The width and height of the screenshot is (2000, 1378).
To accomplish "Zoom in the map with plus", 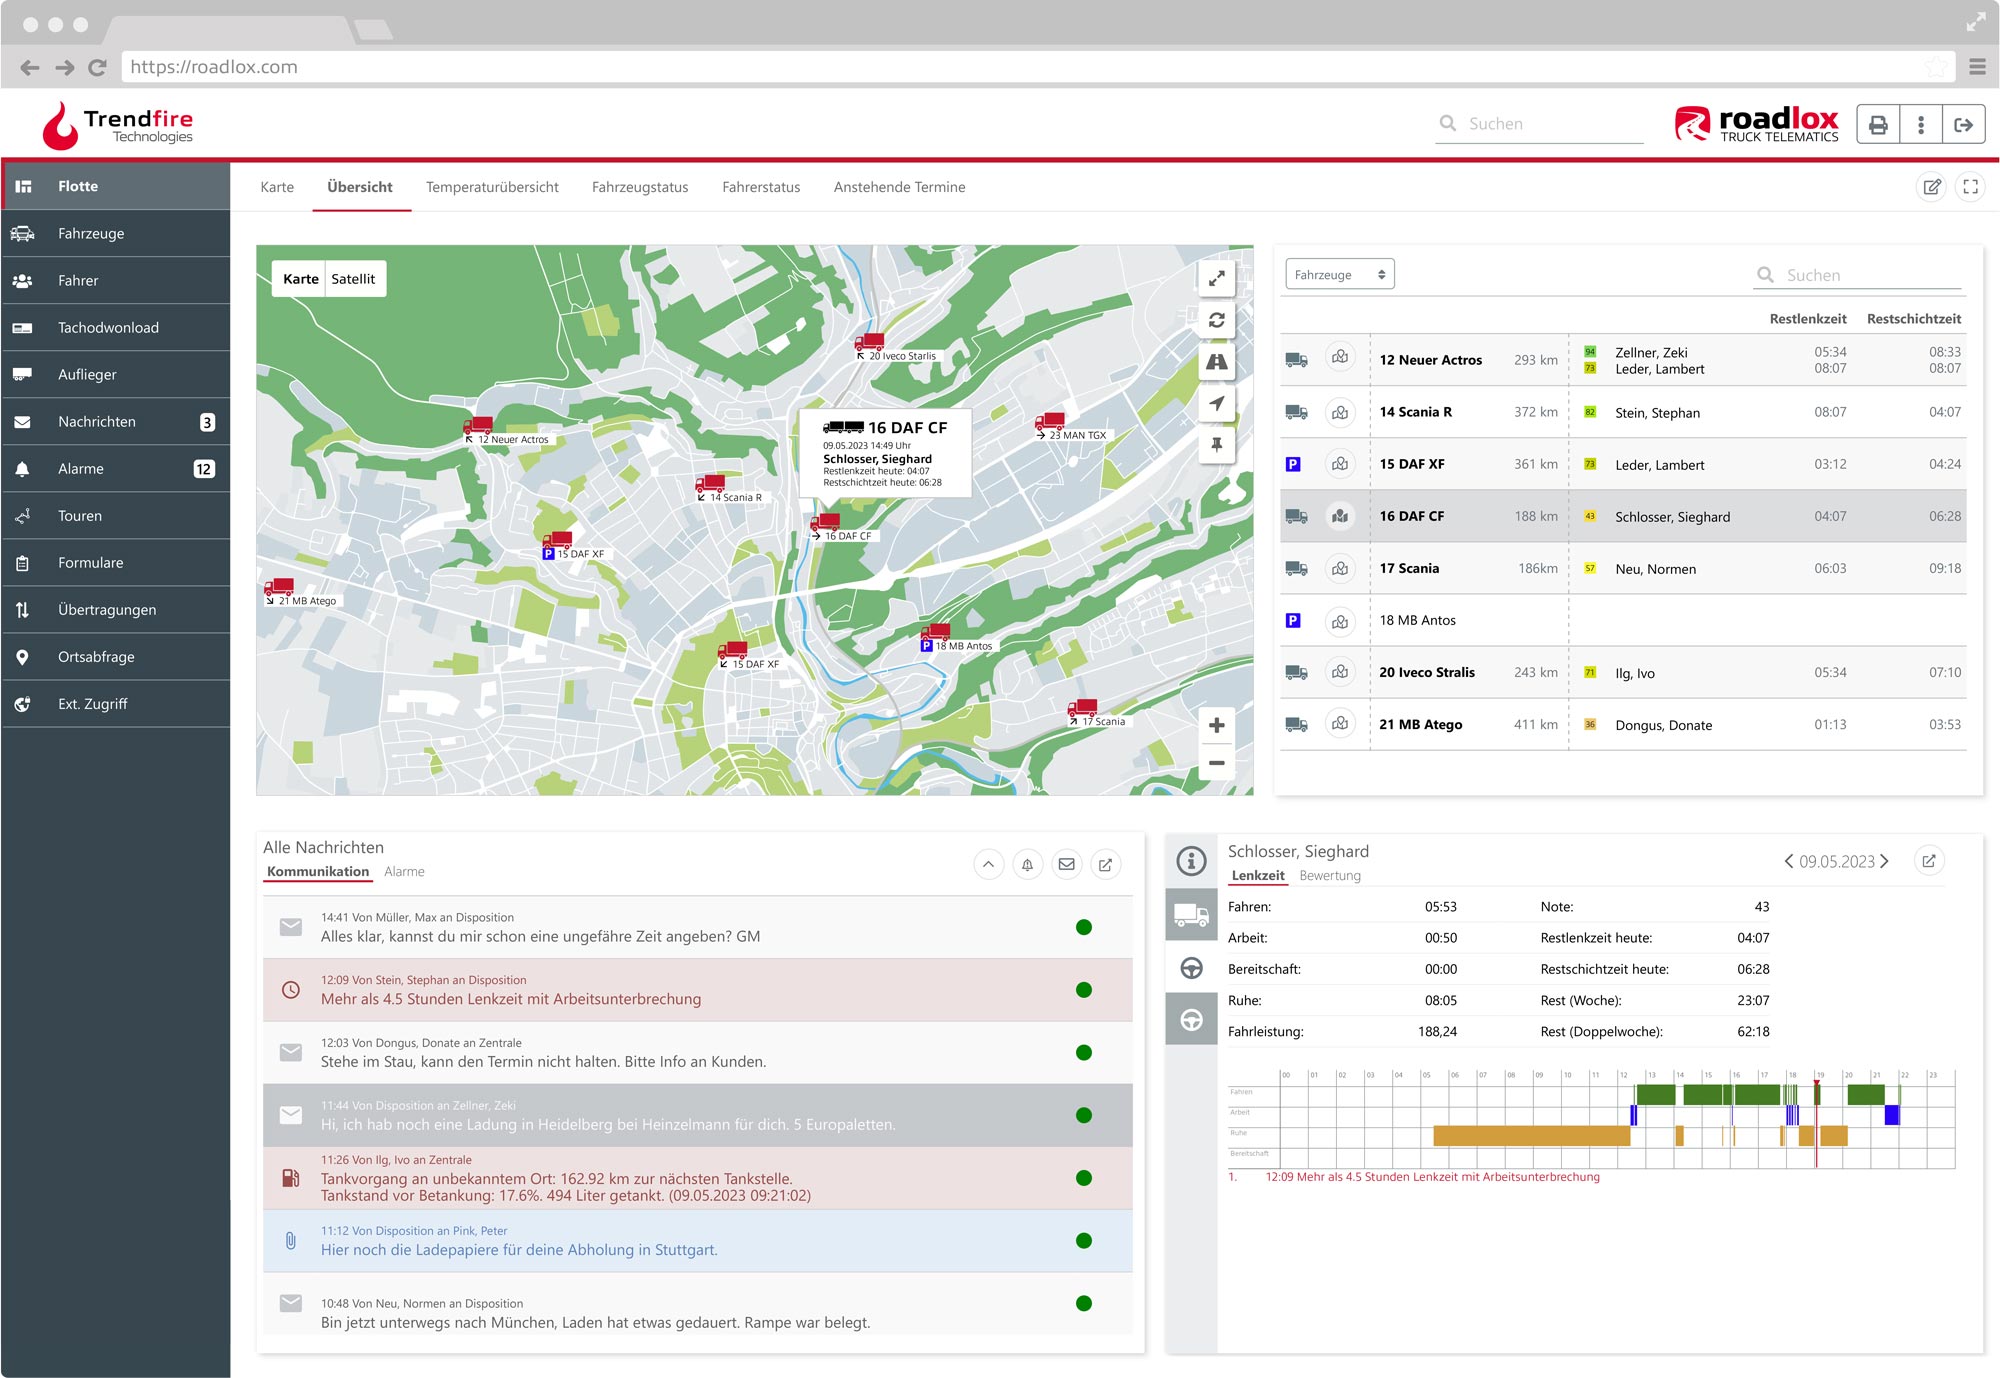I will click(x=1216, y=725).
